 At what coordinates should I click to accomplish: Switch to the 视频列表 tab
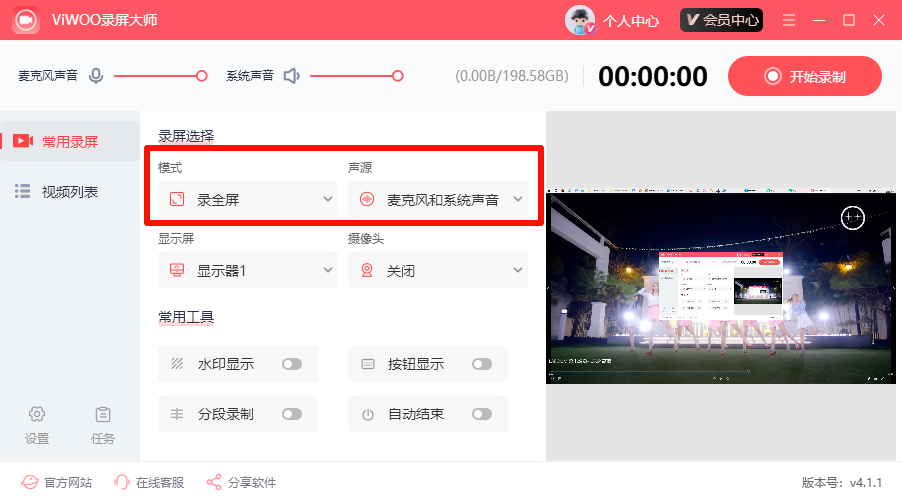[x=70, y=191]
